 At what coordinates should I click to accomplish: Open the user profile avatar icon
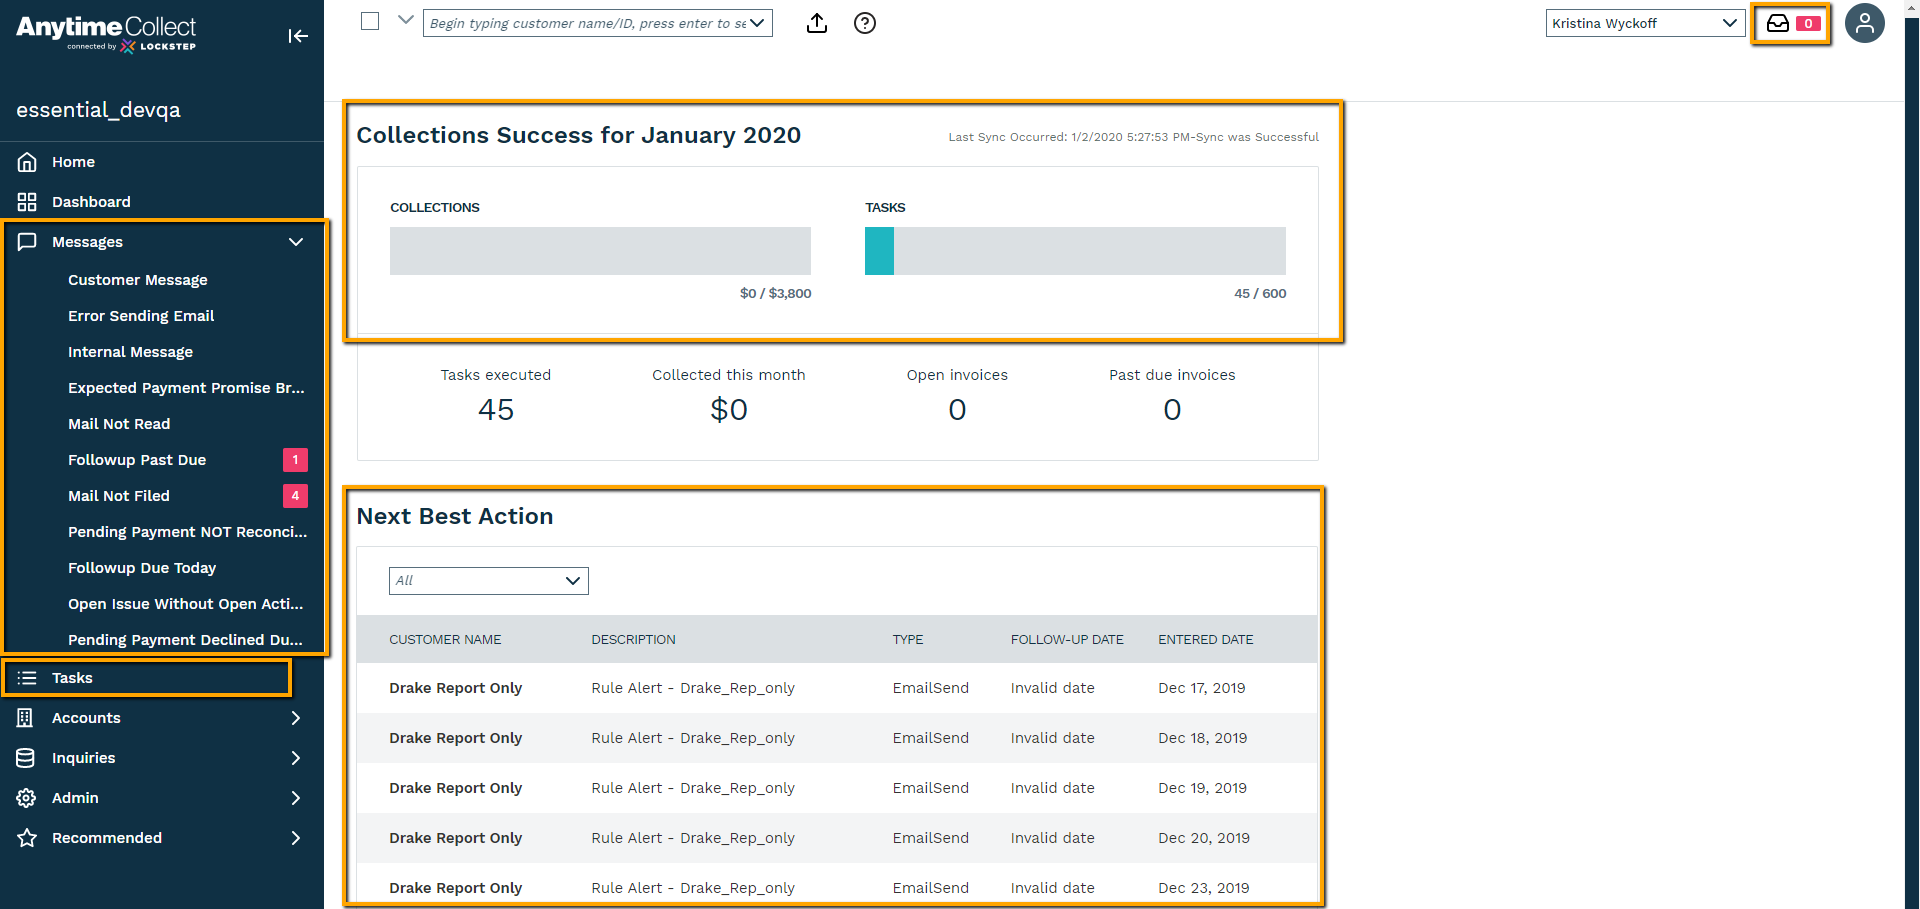1864,23
